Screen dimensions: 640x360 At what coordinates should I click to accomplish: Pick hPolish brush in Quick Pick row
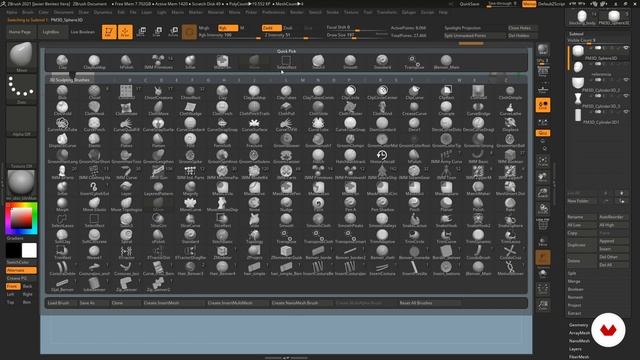pos(126,62)
